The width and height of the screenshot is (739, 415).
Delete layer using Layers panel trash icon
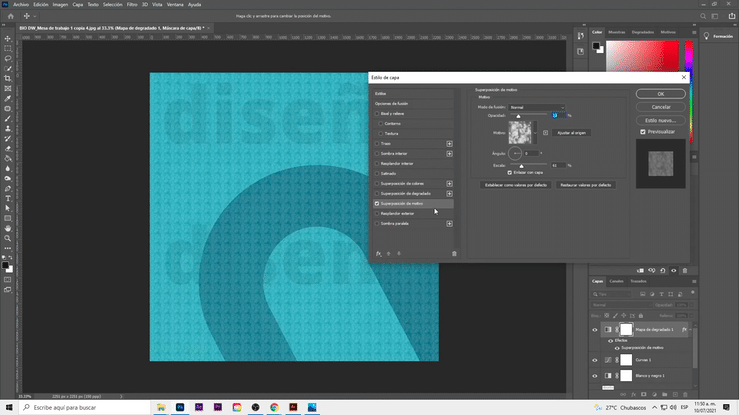(685, 394)
